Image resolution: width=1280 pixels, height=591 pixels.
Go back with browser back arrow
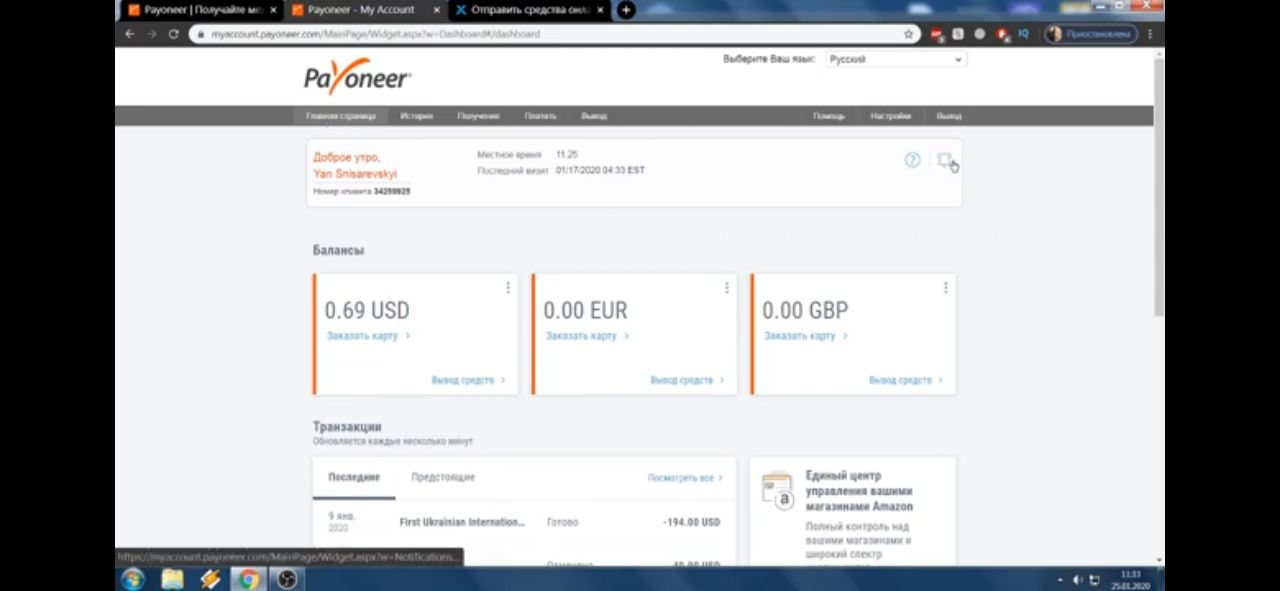tap(129, 34)
